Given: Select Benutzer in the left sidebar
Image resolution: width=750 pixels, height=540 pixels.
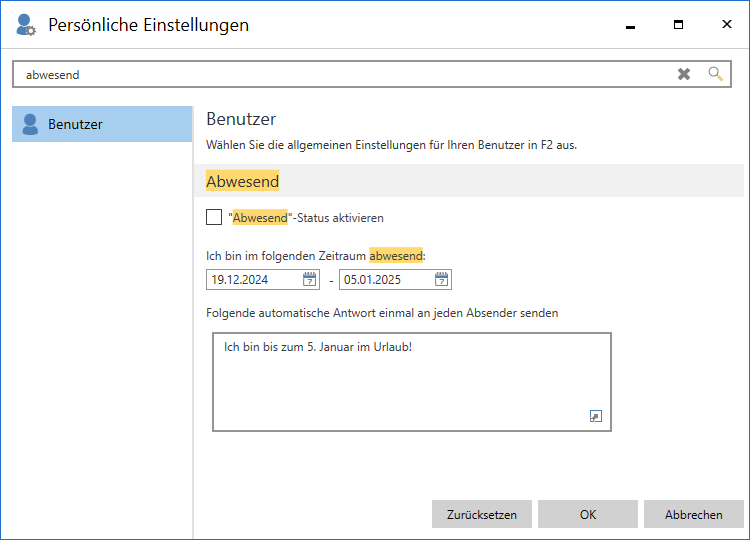Looking at the screenshot, I should pyautogui.click(x=102, y=124).
